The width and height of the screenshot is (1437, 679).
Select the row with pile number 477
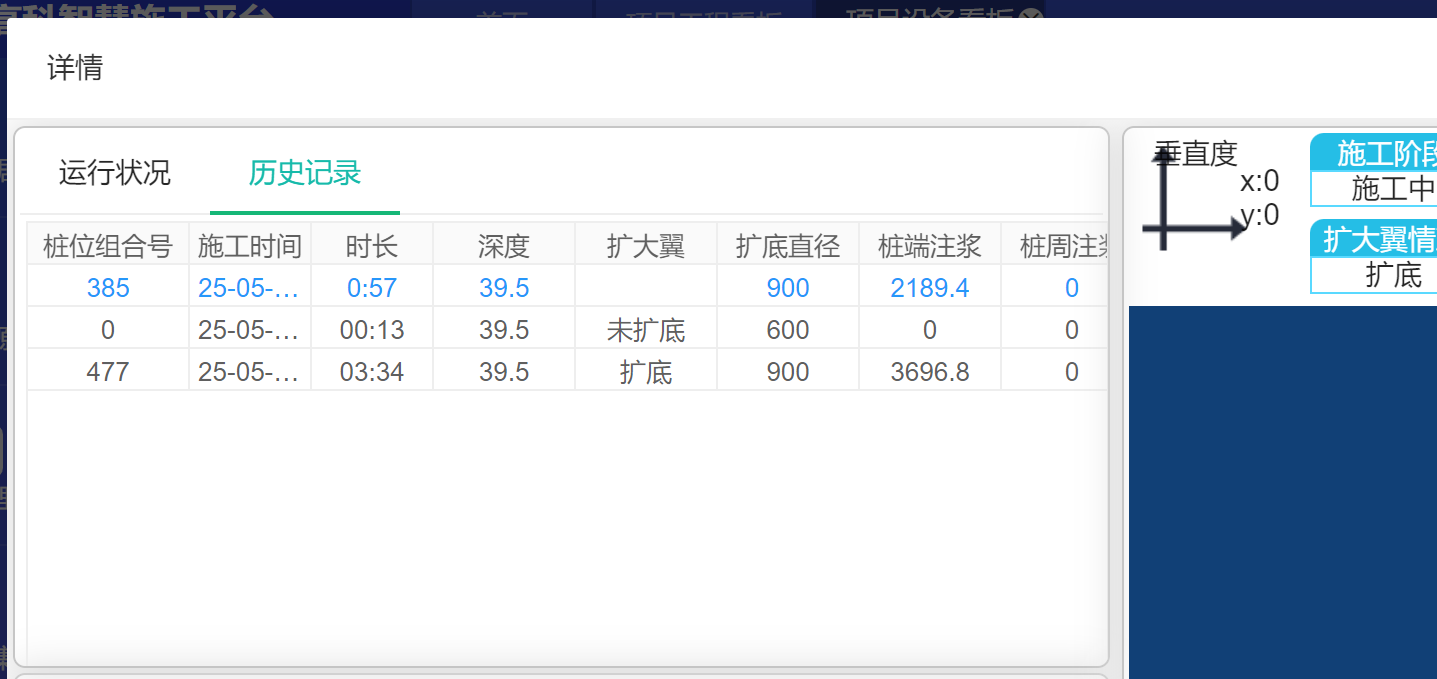[108, 372]
